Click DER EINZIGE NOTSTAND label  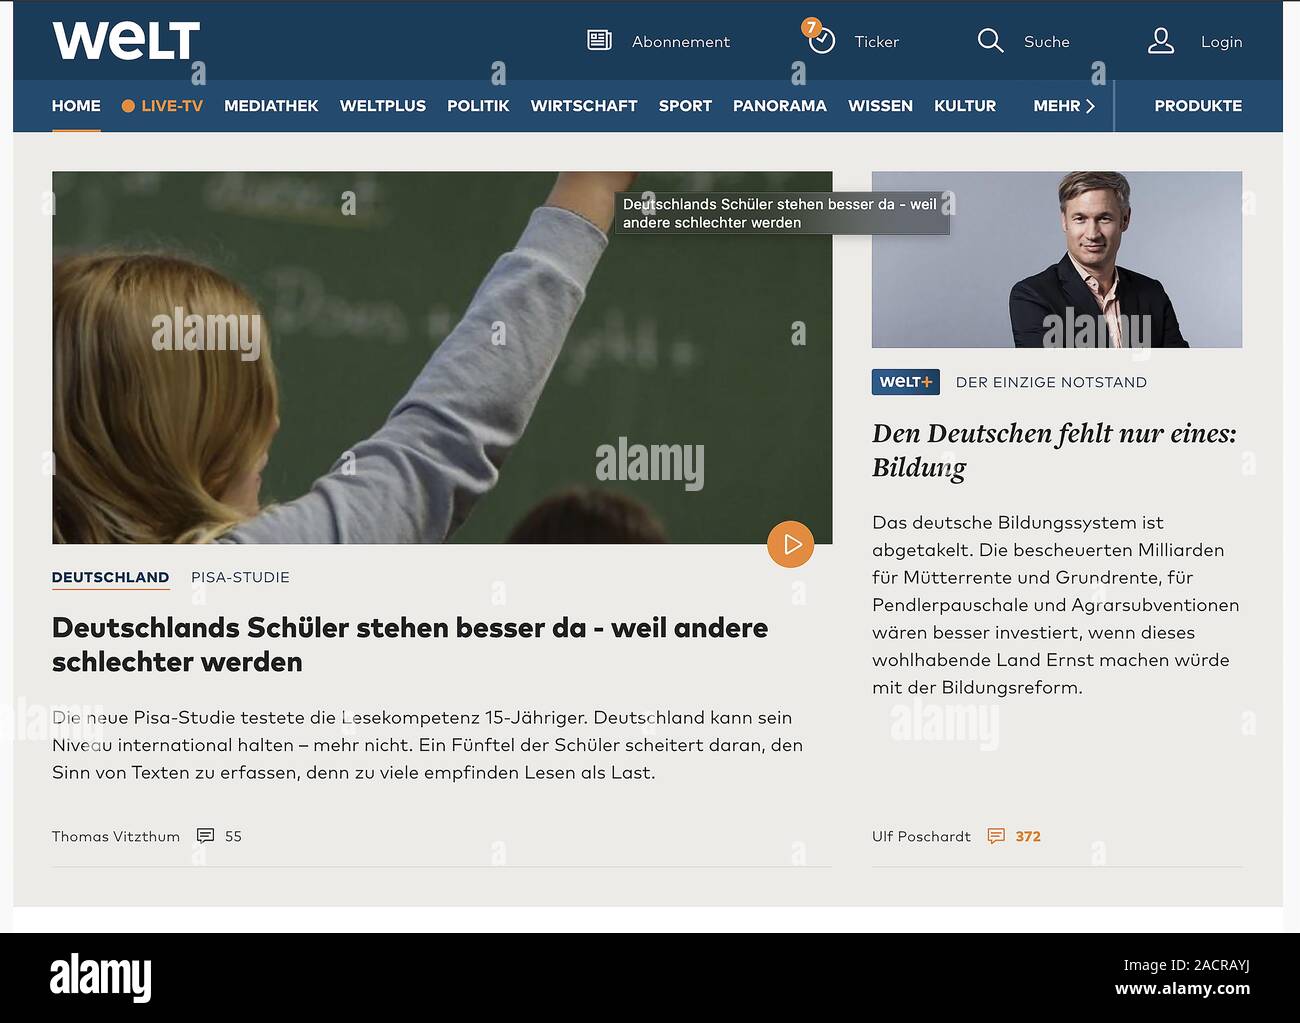1051,383
